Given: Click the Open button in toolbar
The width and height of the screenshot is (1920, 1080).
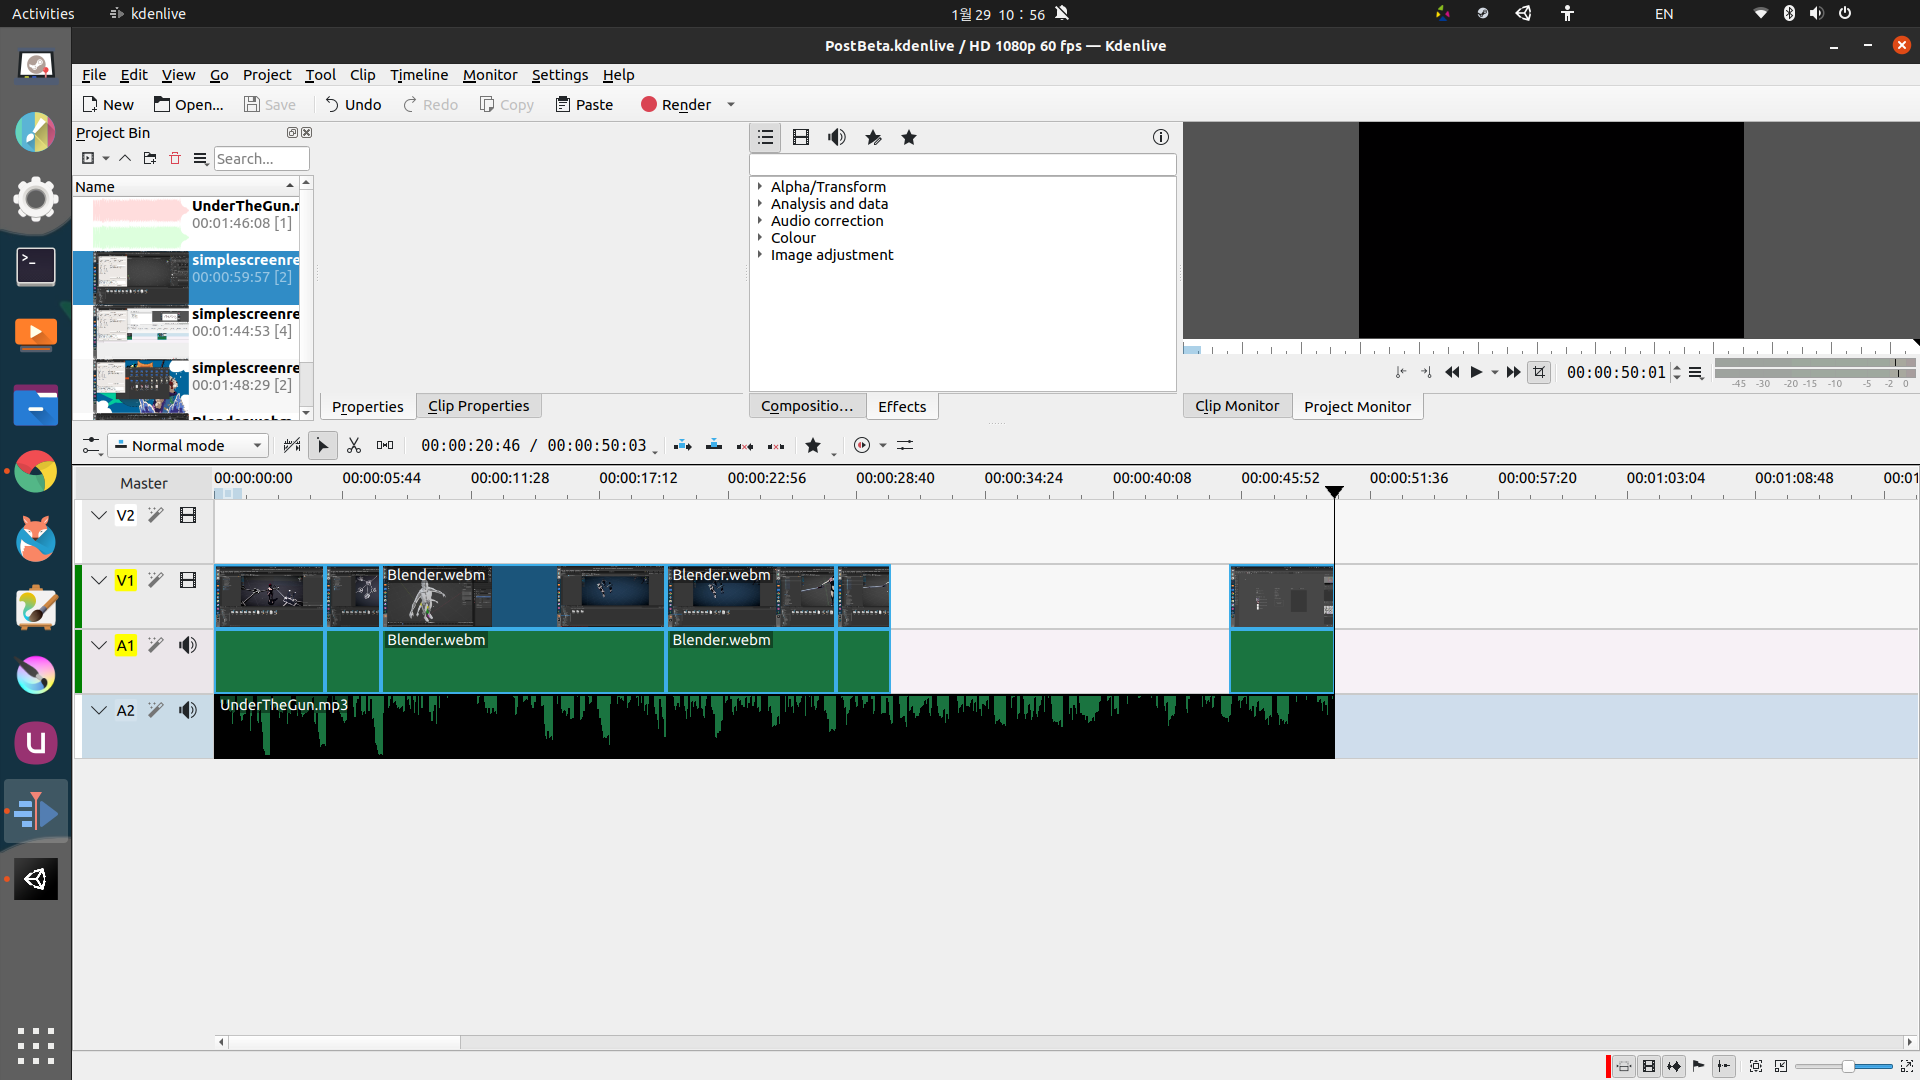Looking at the screenshot, I should click(189, 104).
